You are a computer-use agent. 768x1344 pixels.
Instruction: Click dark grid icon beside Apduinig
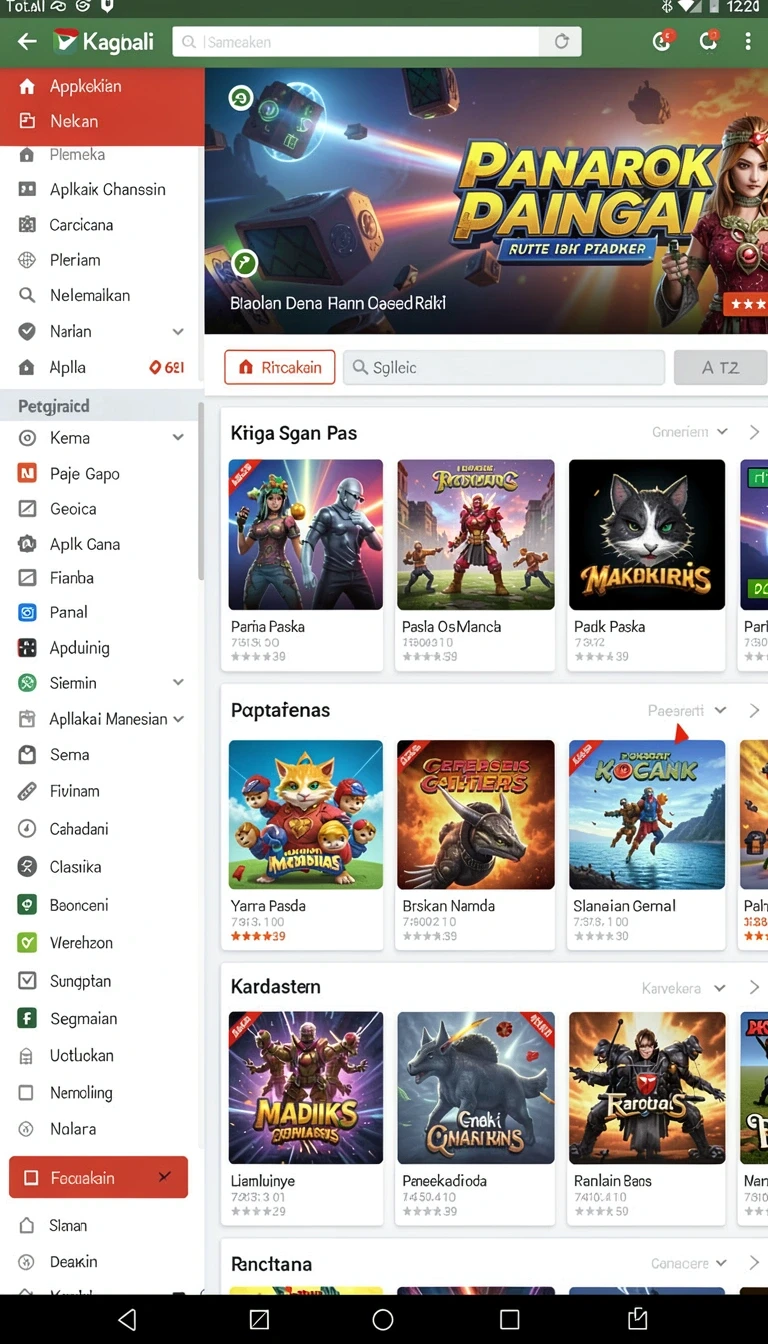[27, 647]
